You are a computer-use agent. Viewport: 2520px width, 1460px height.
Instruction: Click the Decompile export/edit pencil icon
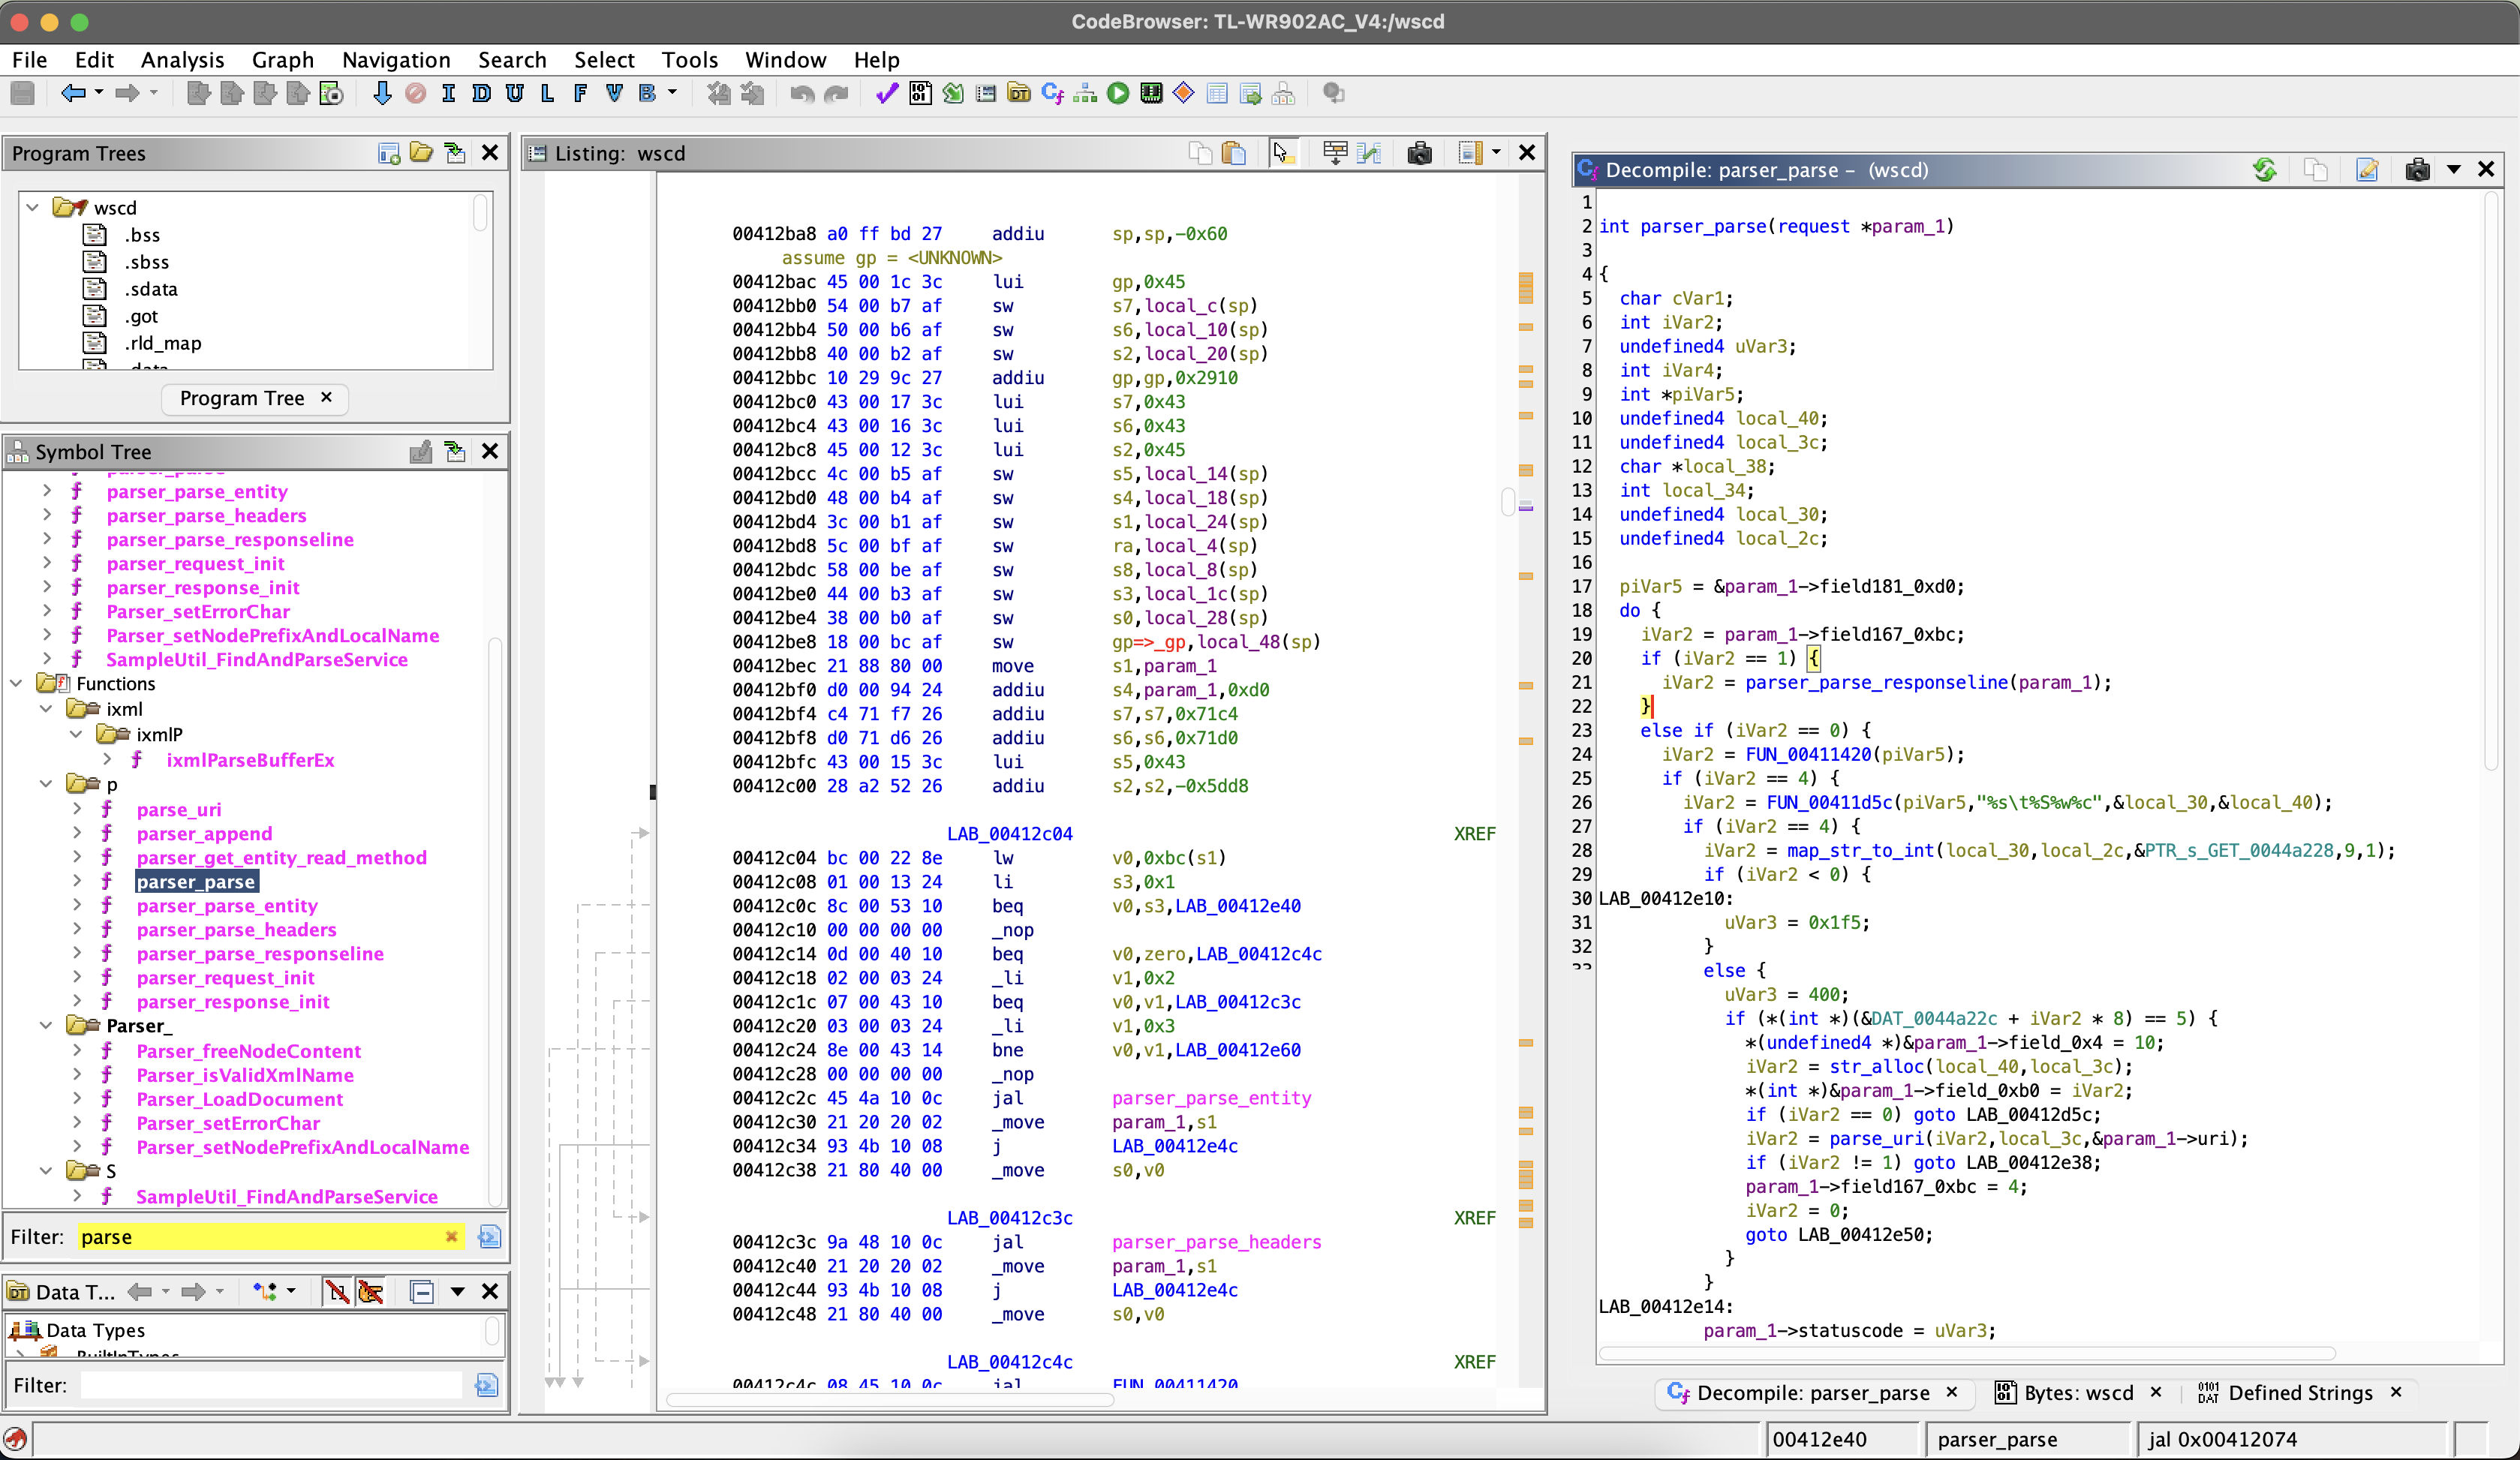(x=2367, y=170)
